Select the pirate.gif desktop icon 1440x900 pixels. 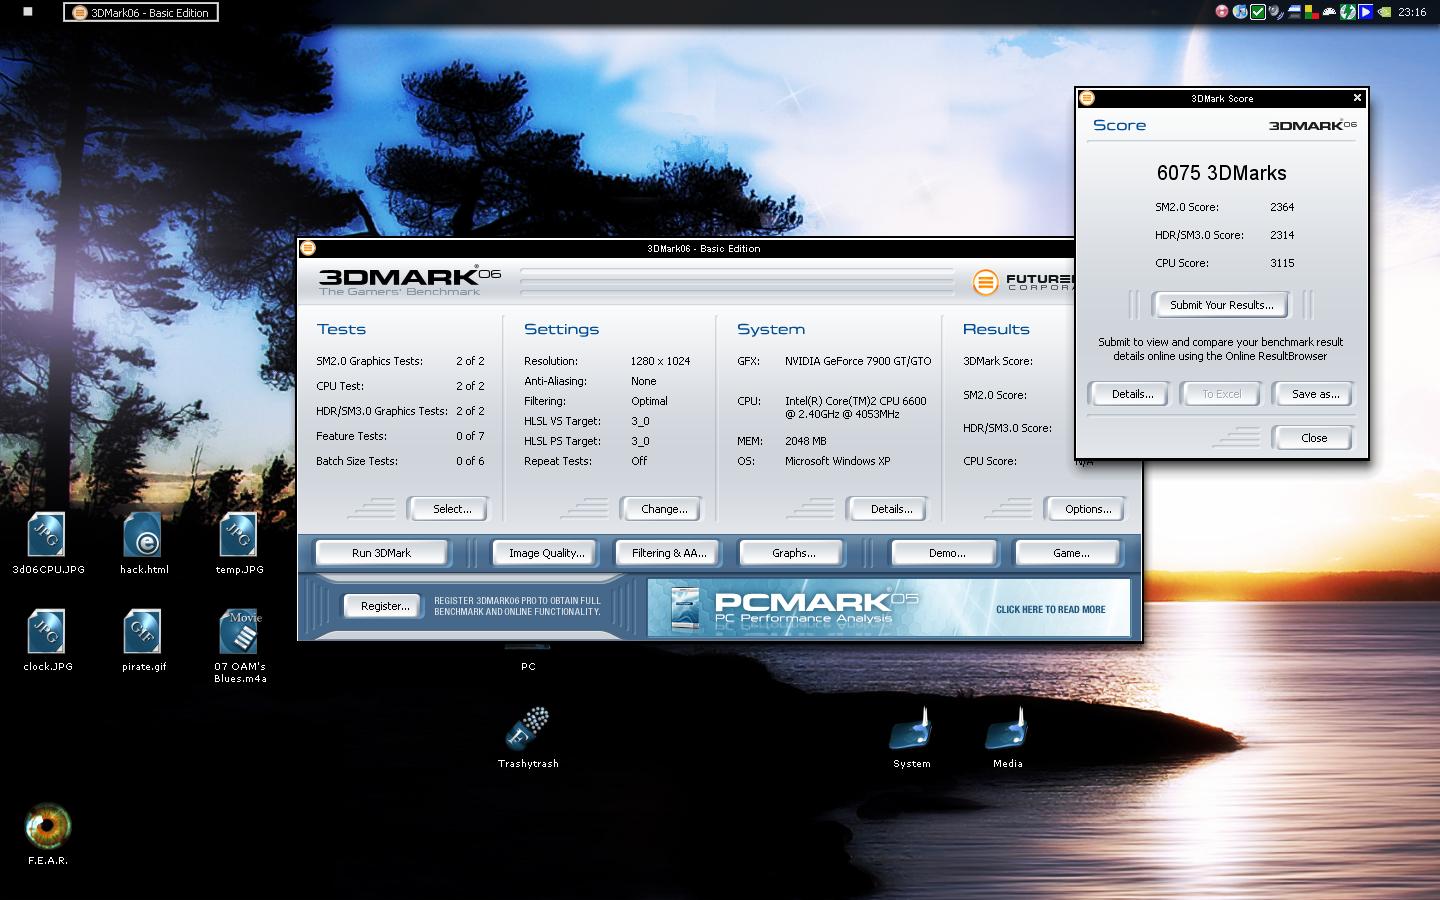click(x=143, y=641)
